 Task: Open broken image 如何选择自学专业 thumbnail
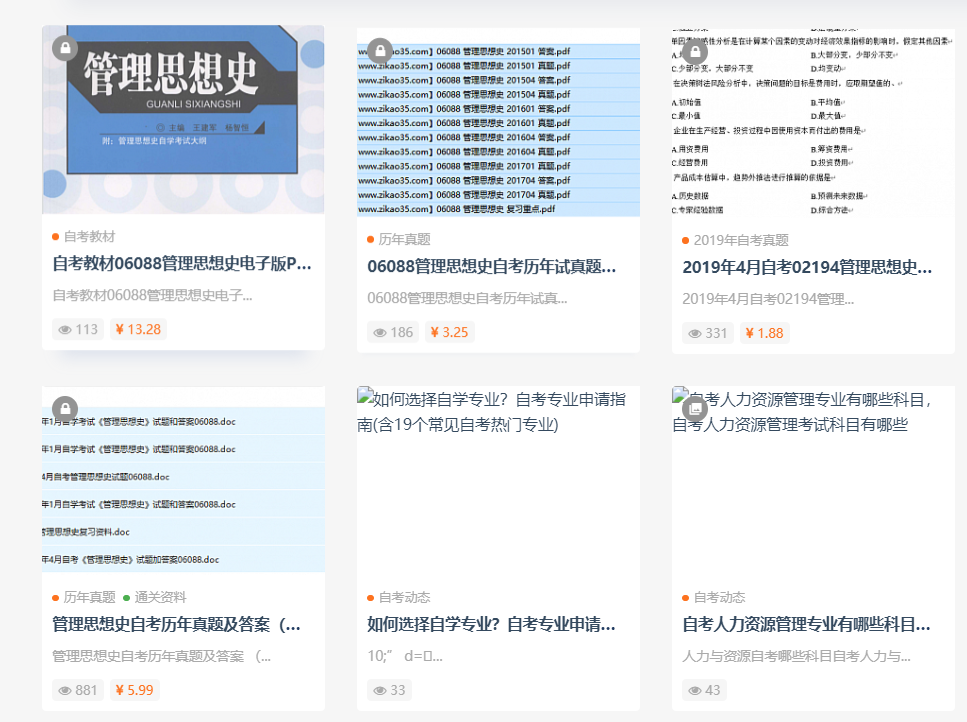pos(498,480)
